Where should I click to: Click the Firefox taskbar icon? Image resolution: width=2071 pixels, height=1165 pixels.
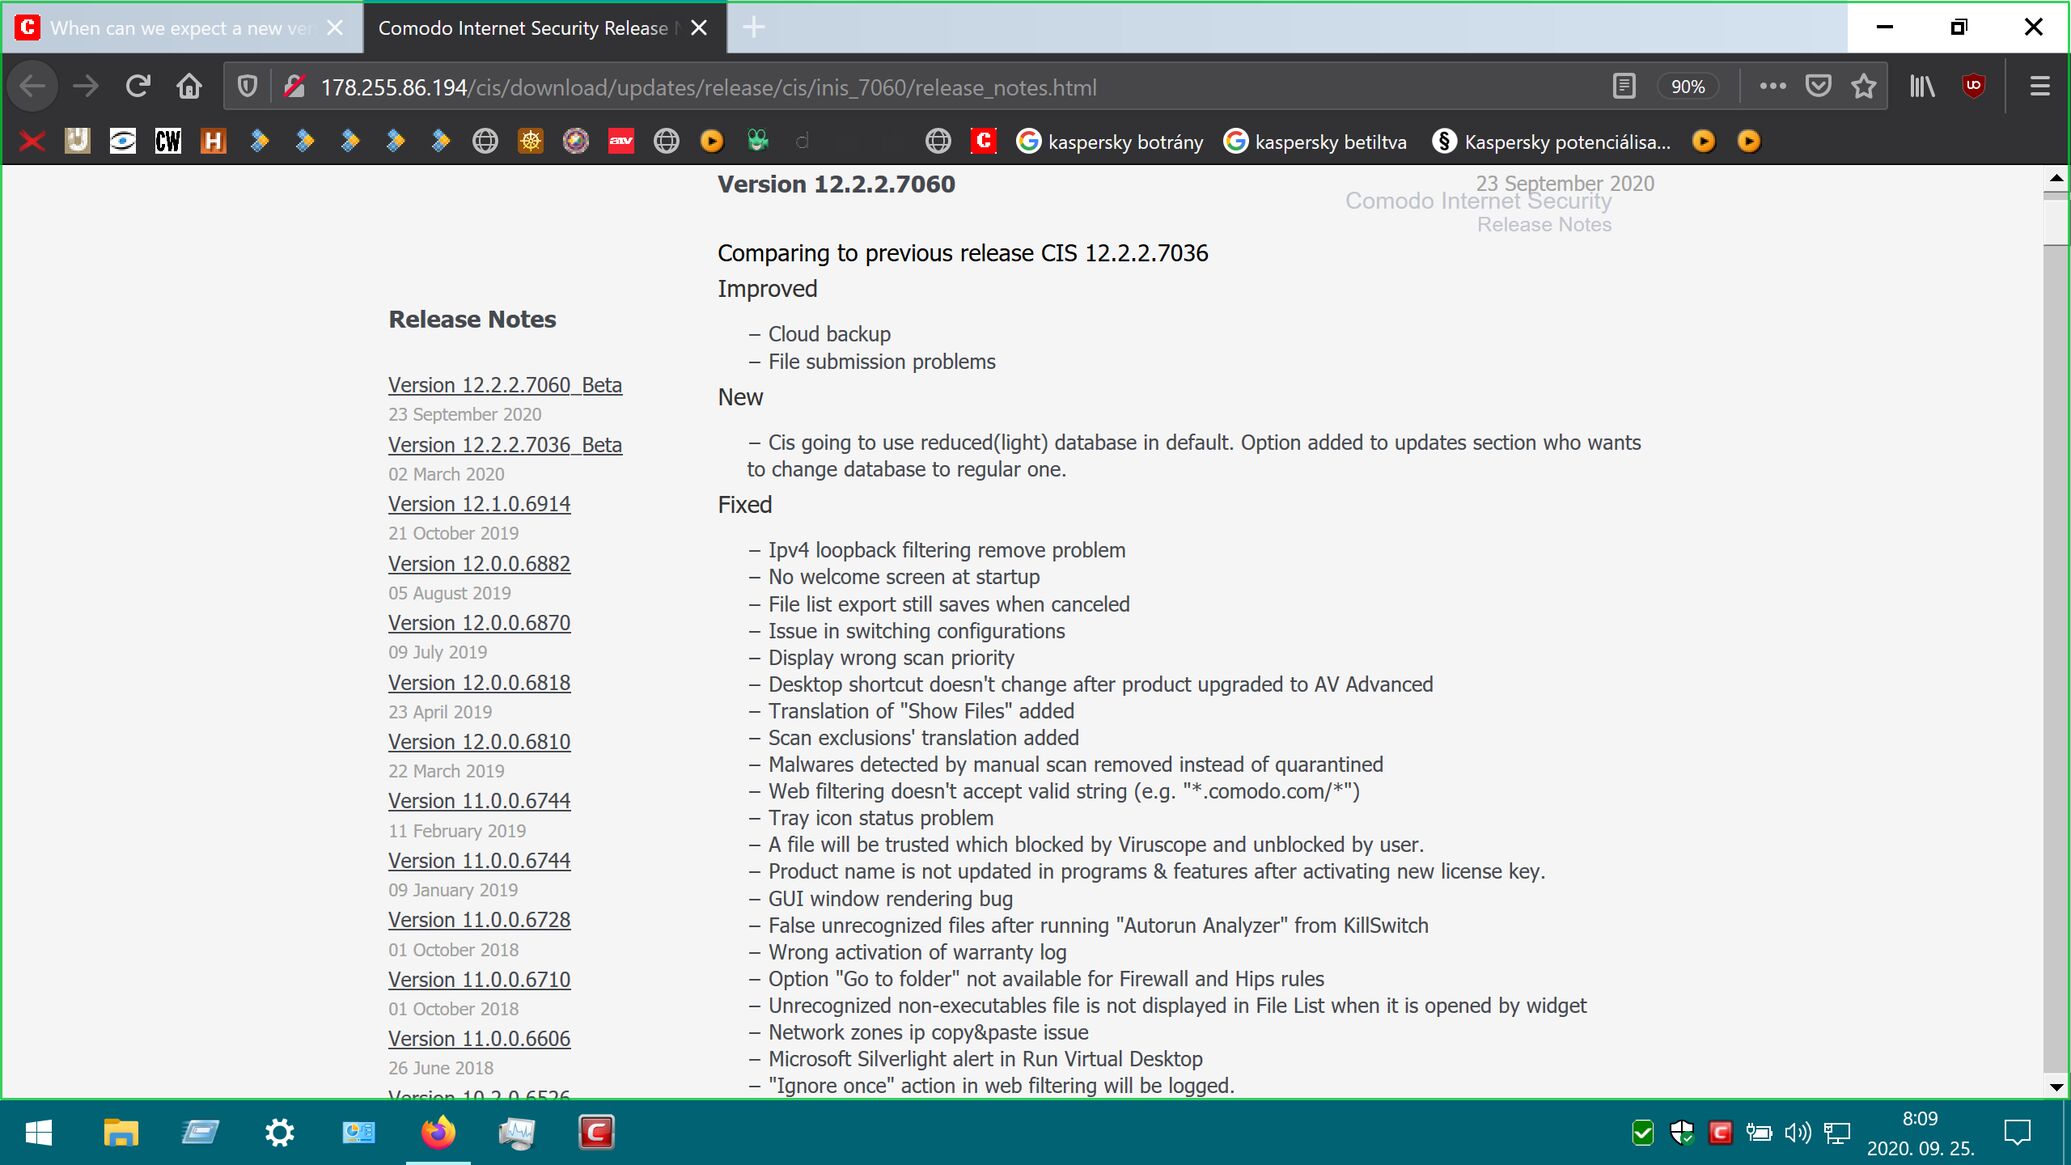point(438,1132)
